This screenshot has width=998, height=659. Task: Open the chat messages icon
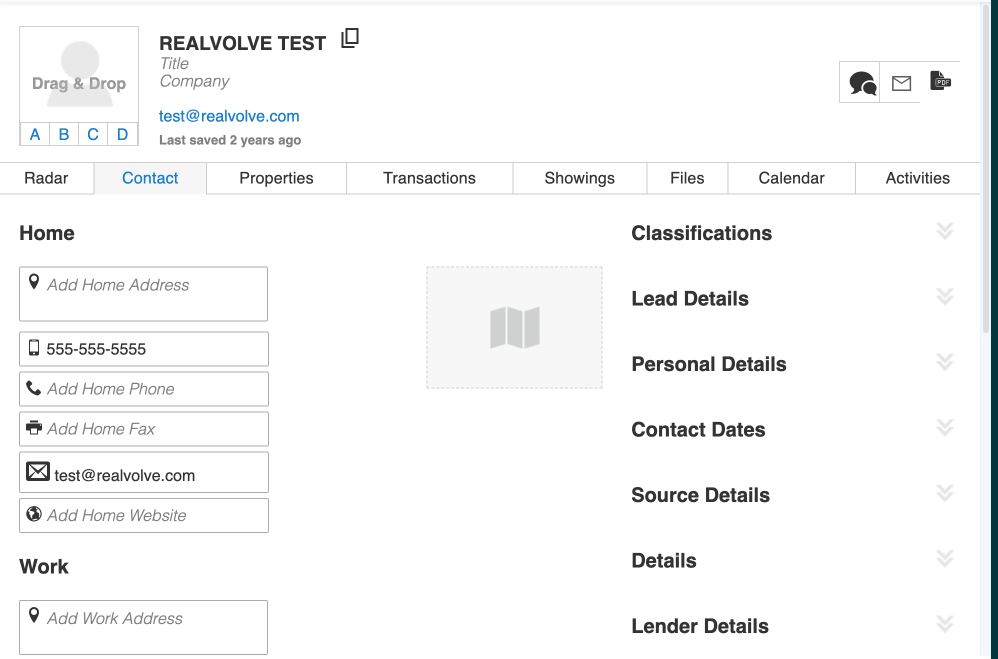click(x=862, y=83)
